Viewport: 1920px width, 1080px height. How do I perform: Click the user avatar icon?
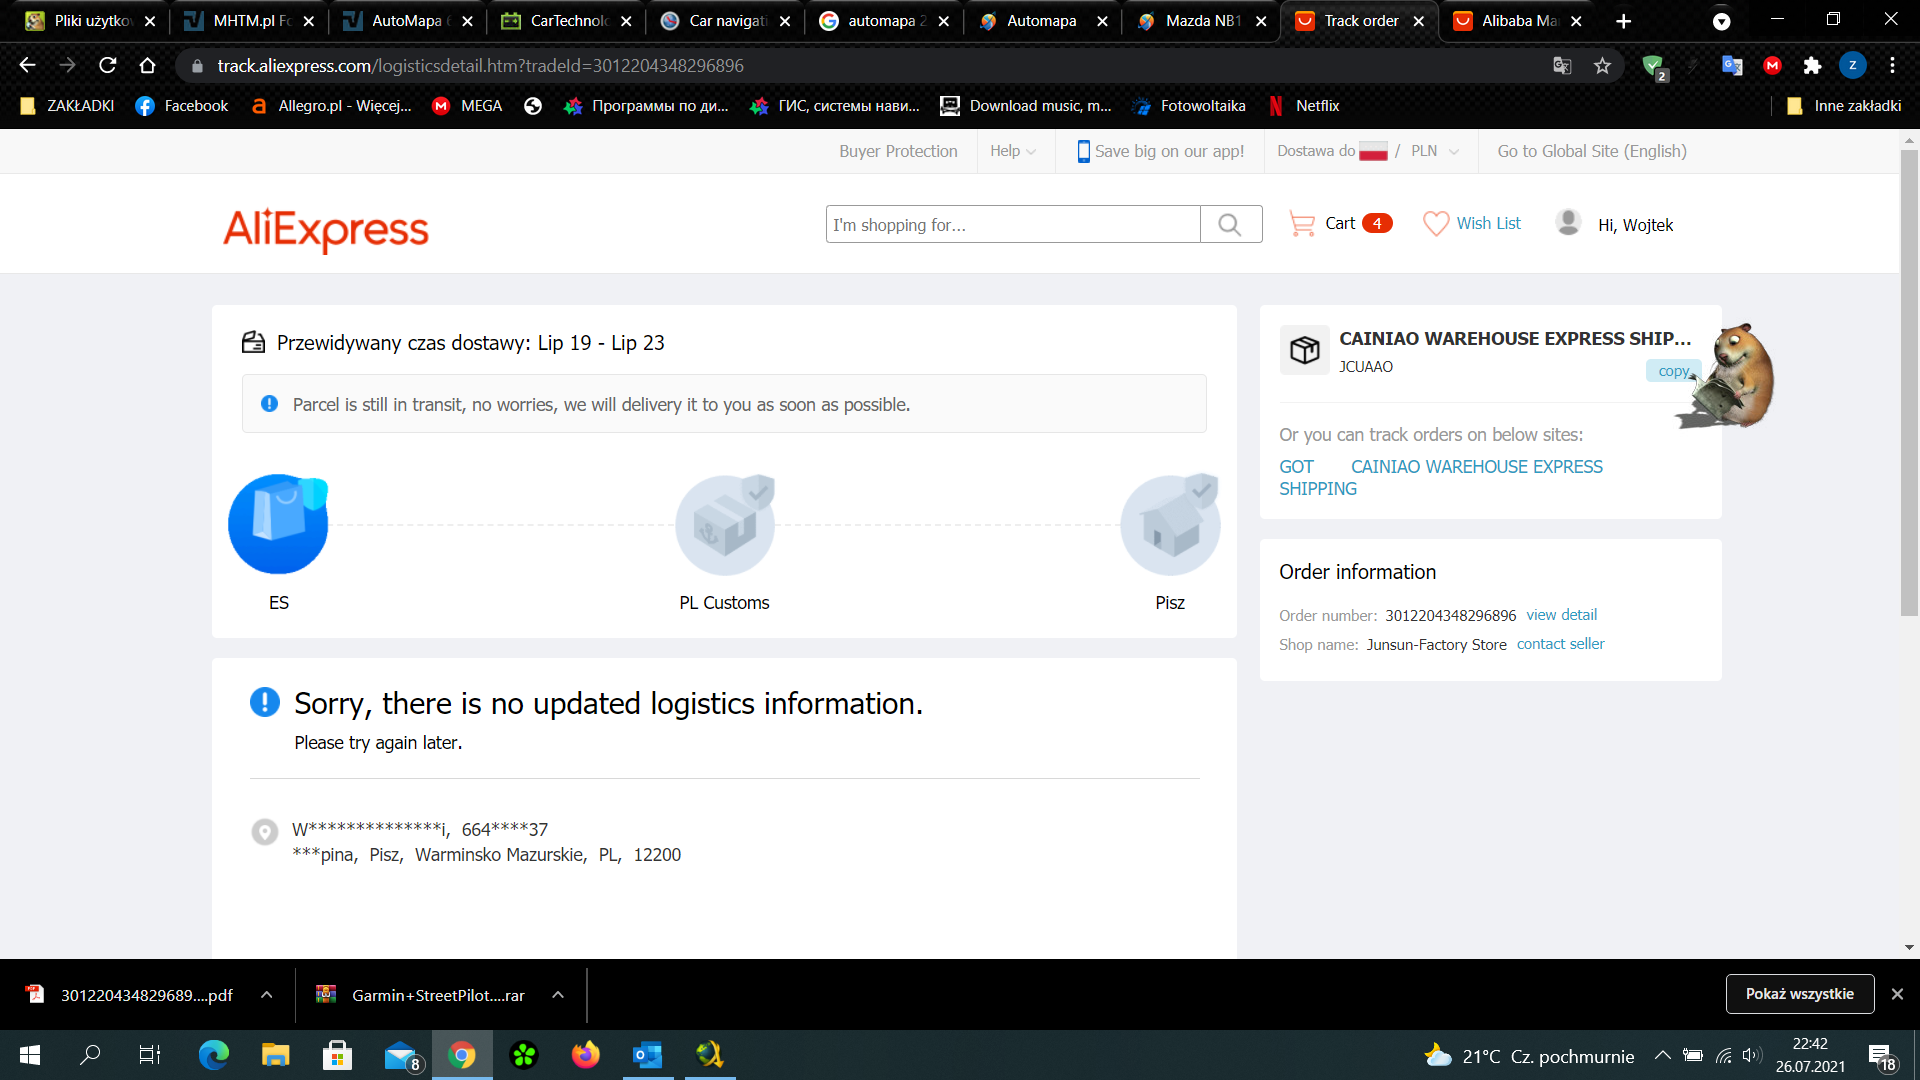point(1568,223)
